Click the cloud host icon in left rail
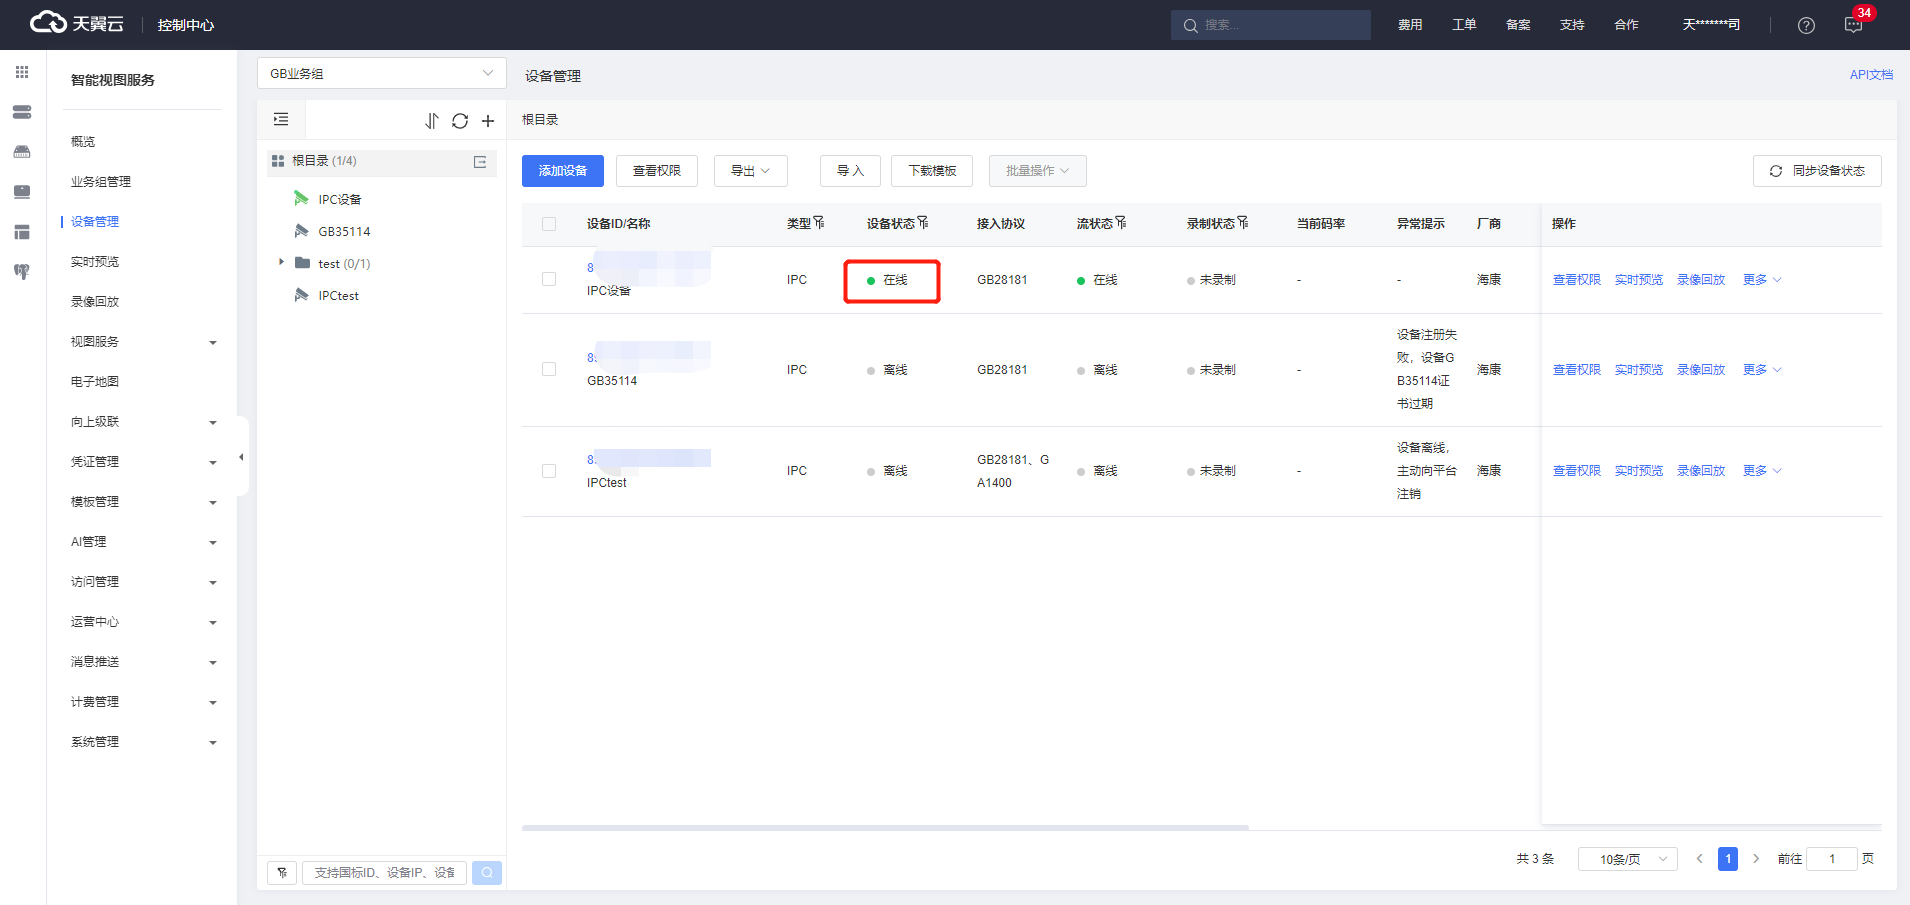This screenshot has width=1910, height=905. point(22,152)
